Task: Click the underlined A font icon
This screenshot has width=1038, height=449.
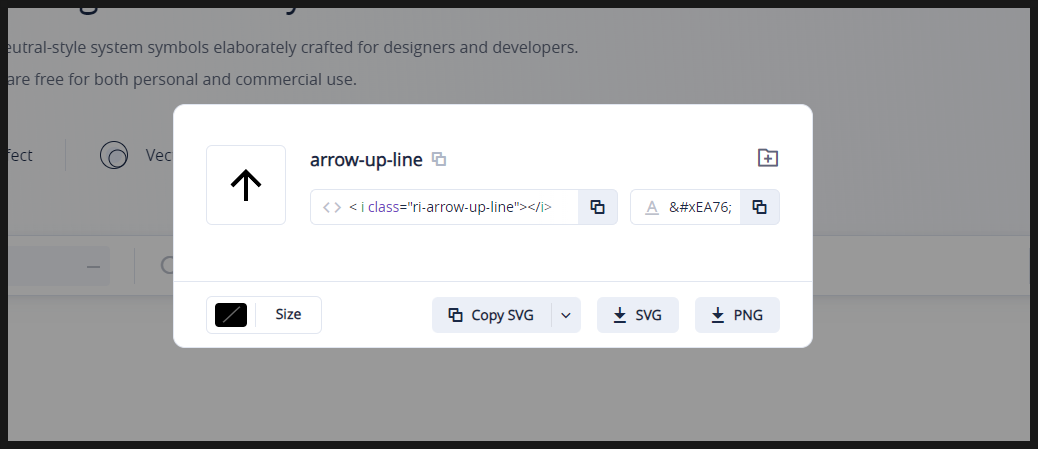Action: click(652, 207)
